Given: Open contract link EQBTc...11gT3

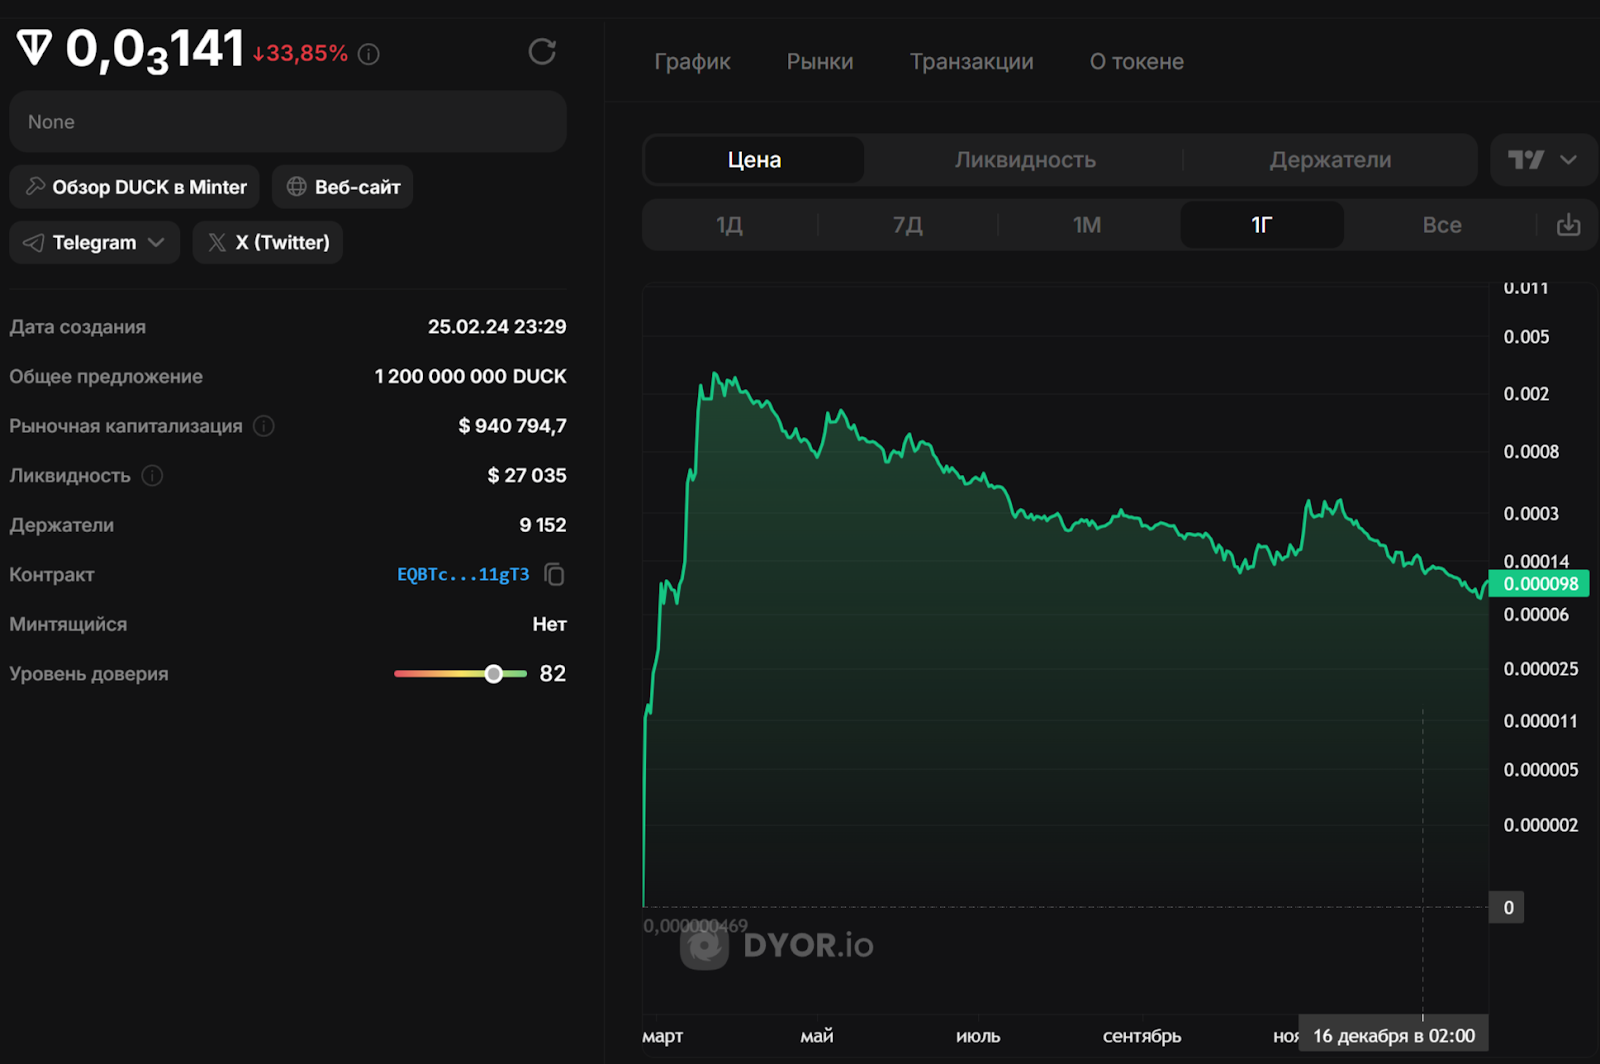Looking at the screenshot, I should pos(463,574).
